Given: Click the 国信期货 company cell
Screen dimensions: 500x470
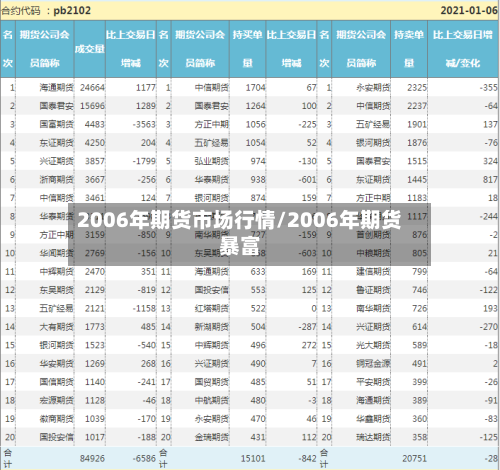Looking at the screenshot, I should (x=57, y=382).
